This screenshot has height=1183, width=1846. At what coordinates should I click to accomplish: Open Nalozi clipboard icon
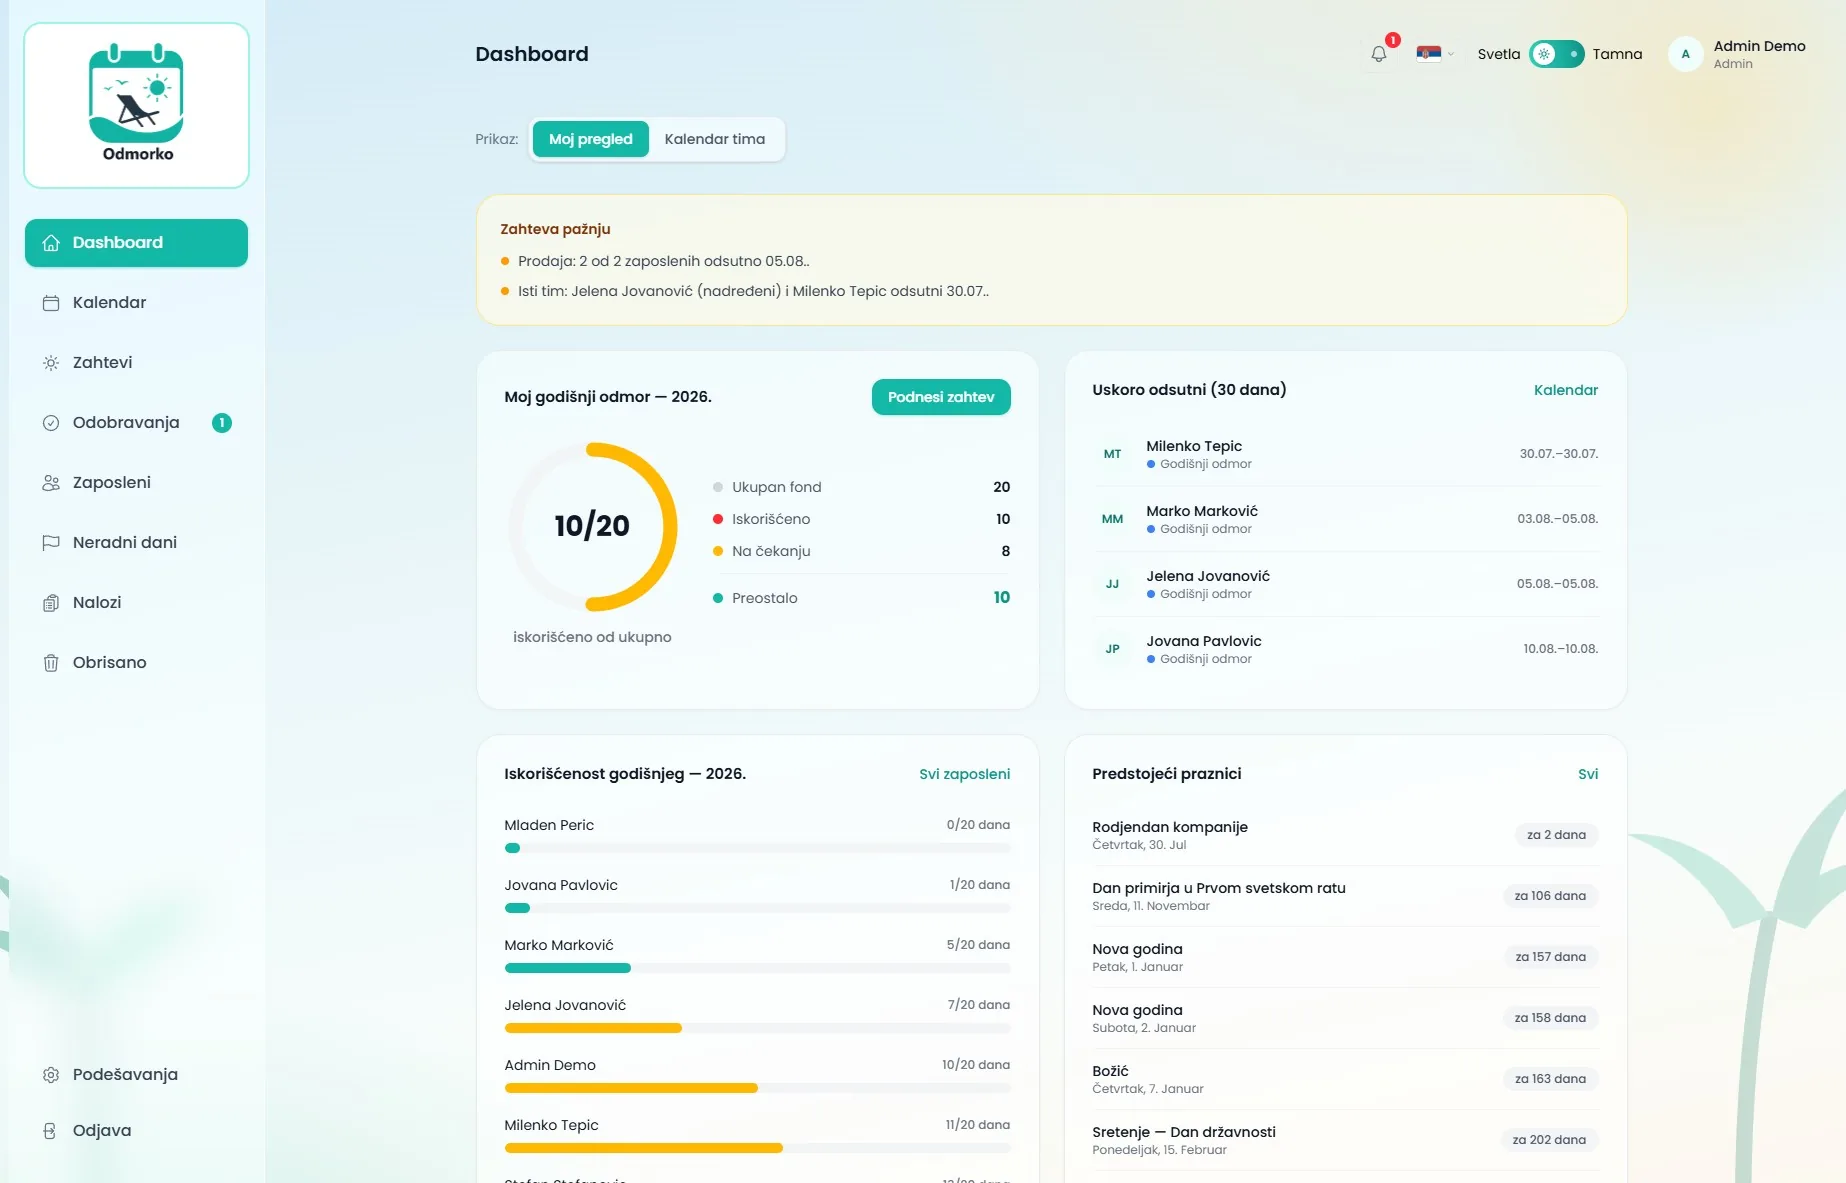[51, 603]
